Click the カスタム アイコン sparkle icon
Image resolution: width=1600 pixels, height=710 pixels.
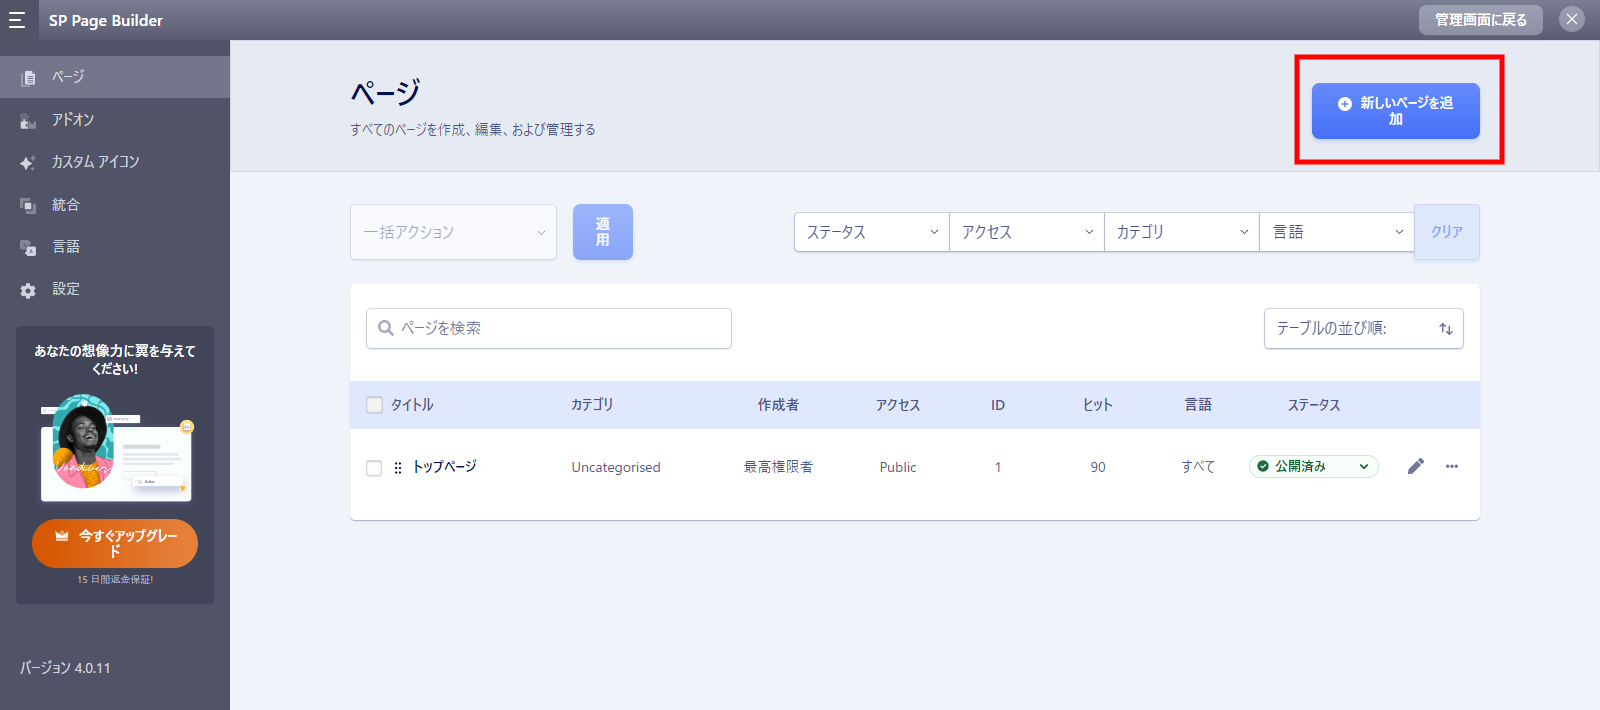[28, 163]
